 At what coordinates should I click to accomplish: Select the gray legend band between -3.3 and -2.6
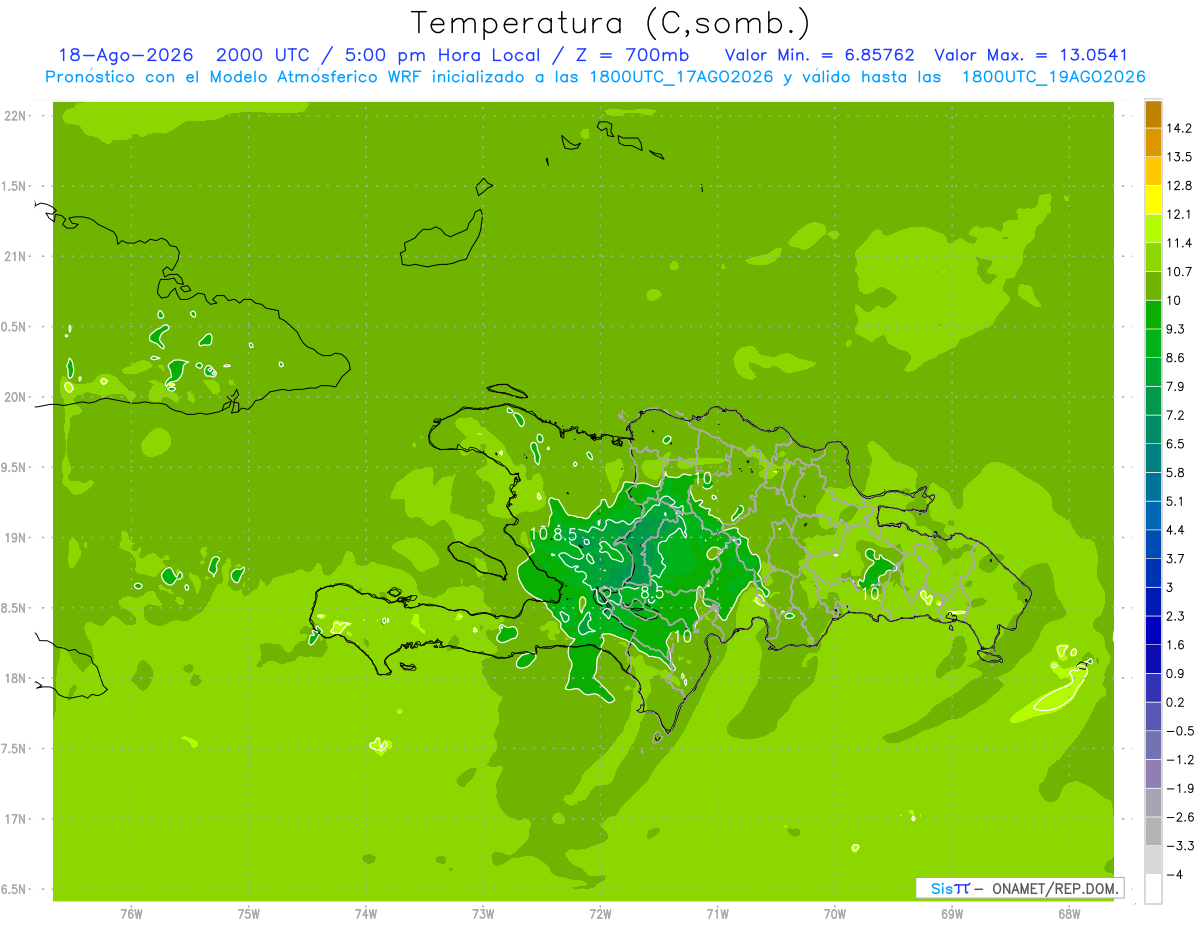[1153, 831]
